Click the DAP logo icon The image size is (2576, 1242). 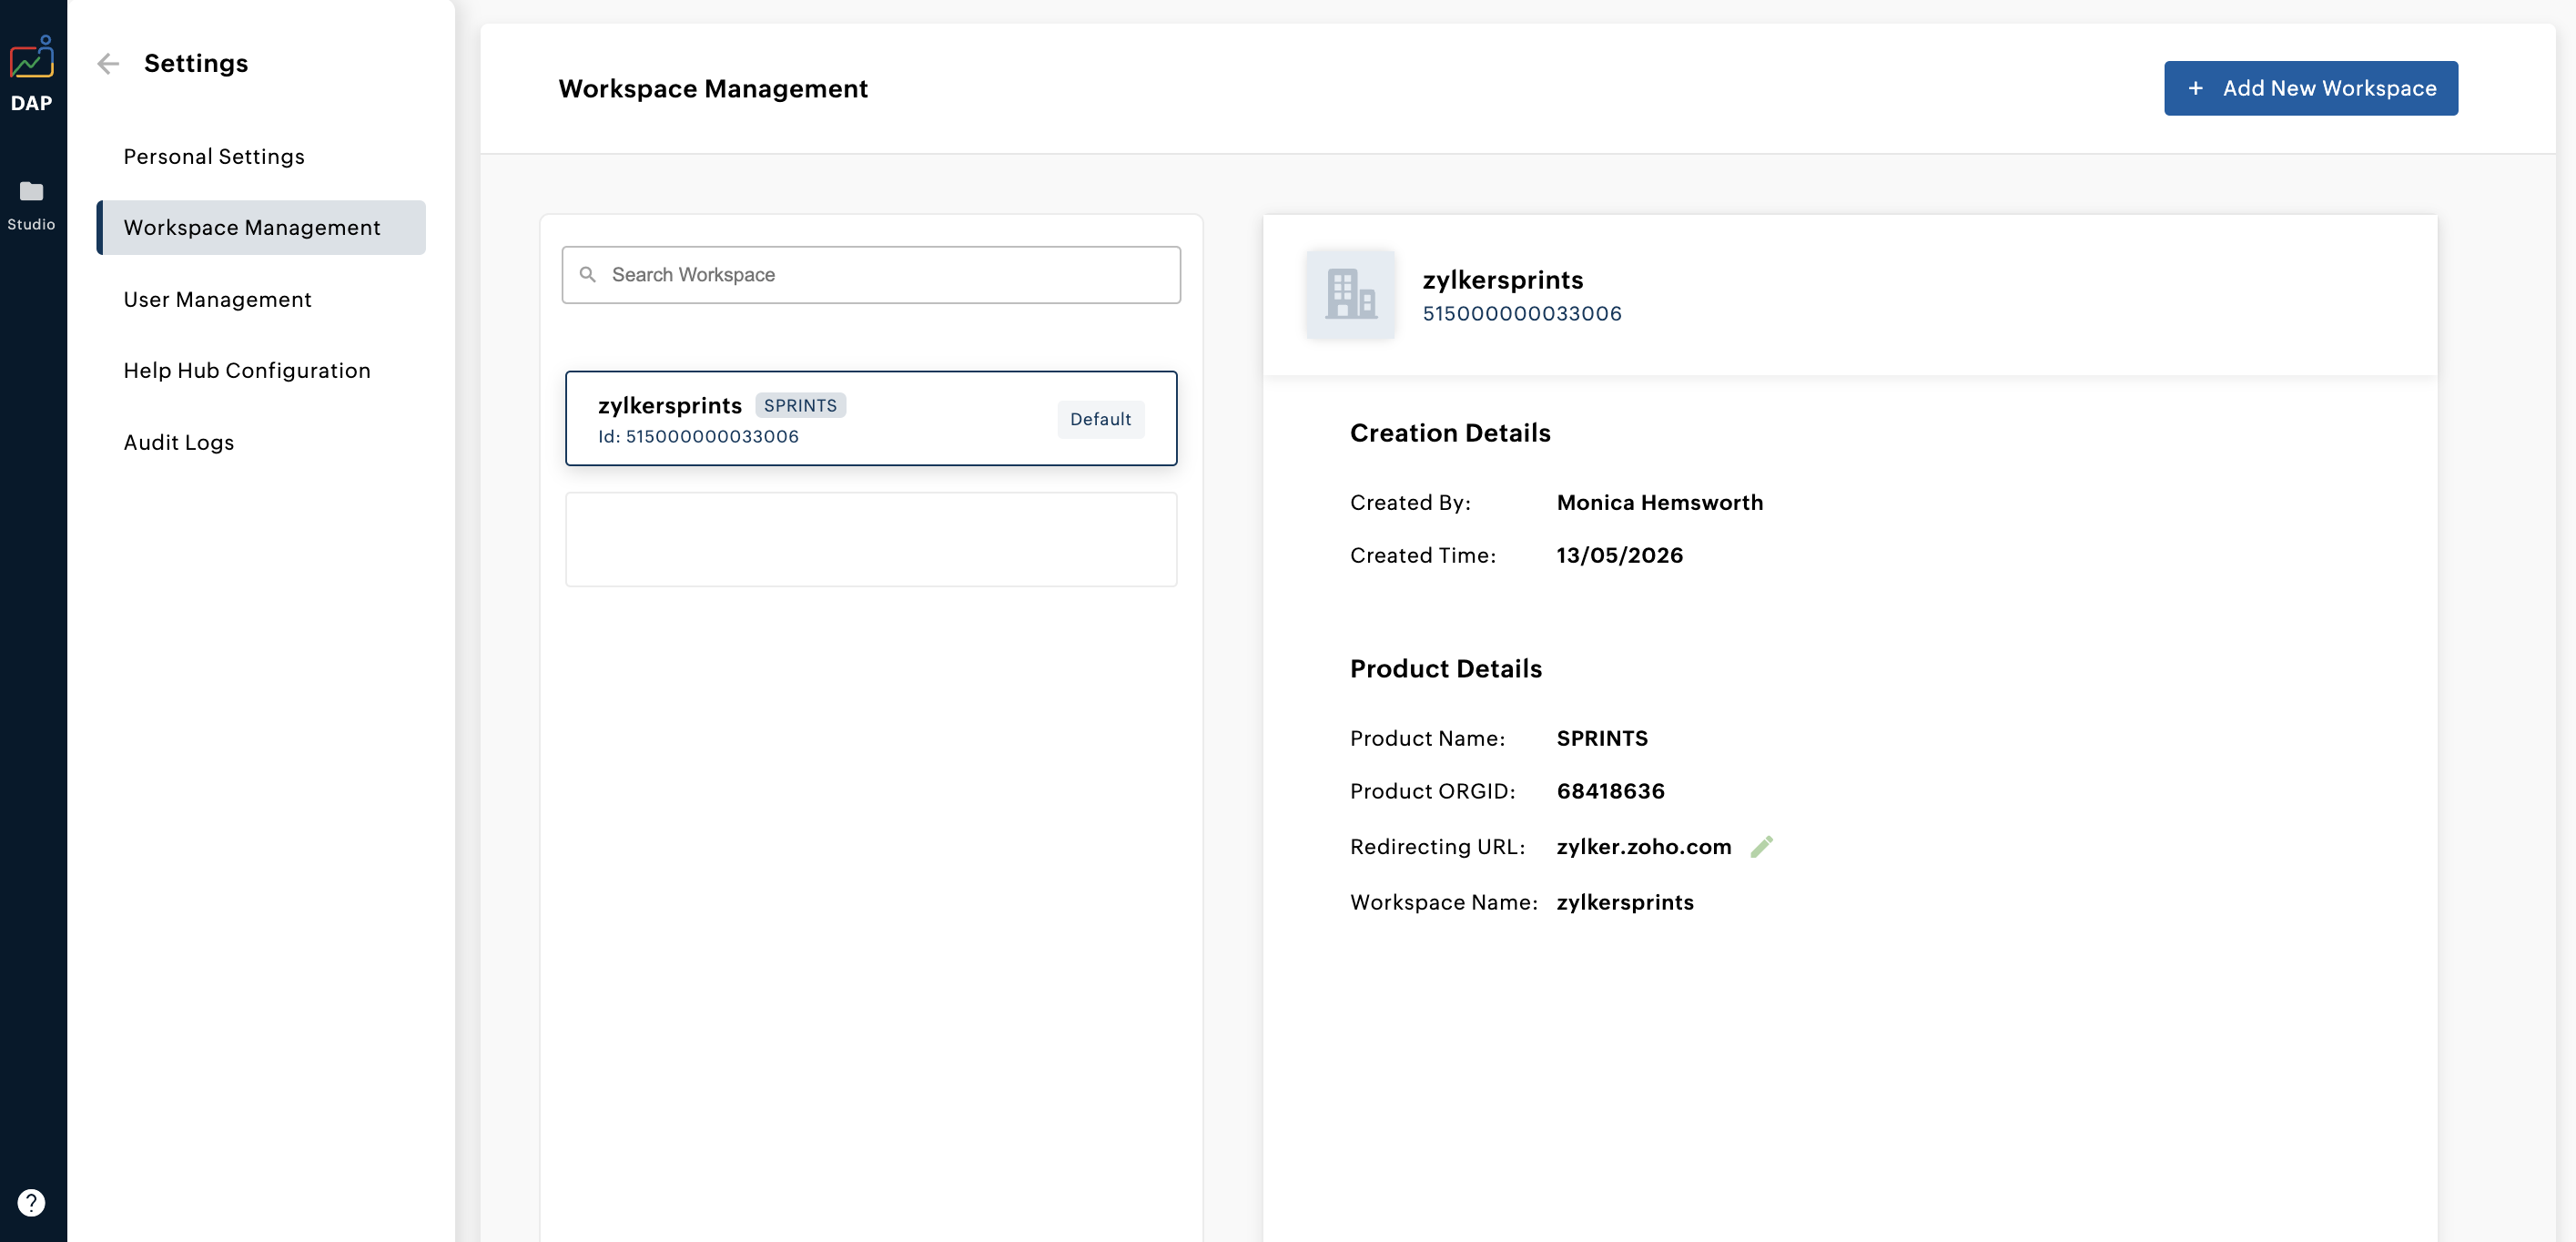click(31, 58)
